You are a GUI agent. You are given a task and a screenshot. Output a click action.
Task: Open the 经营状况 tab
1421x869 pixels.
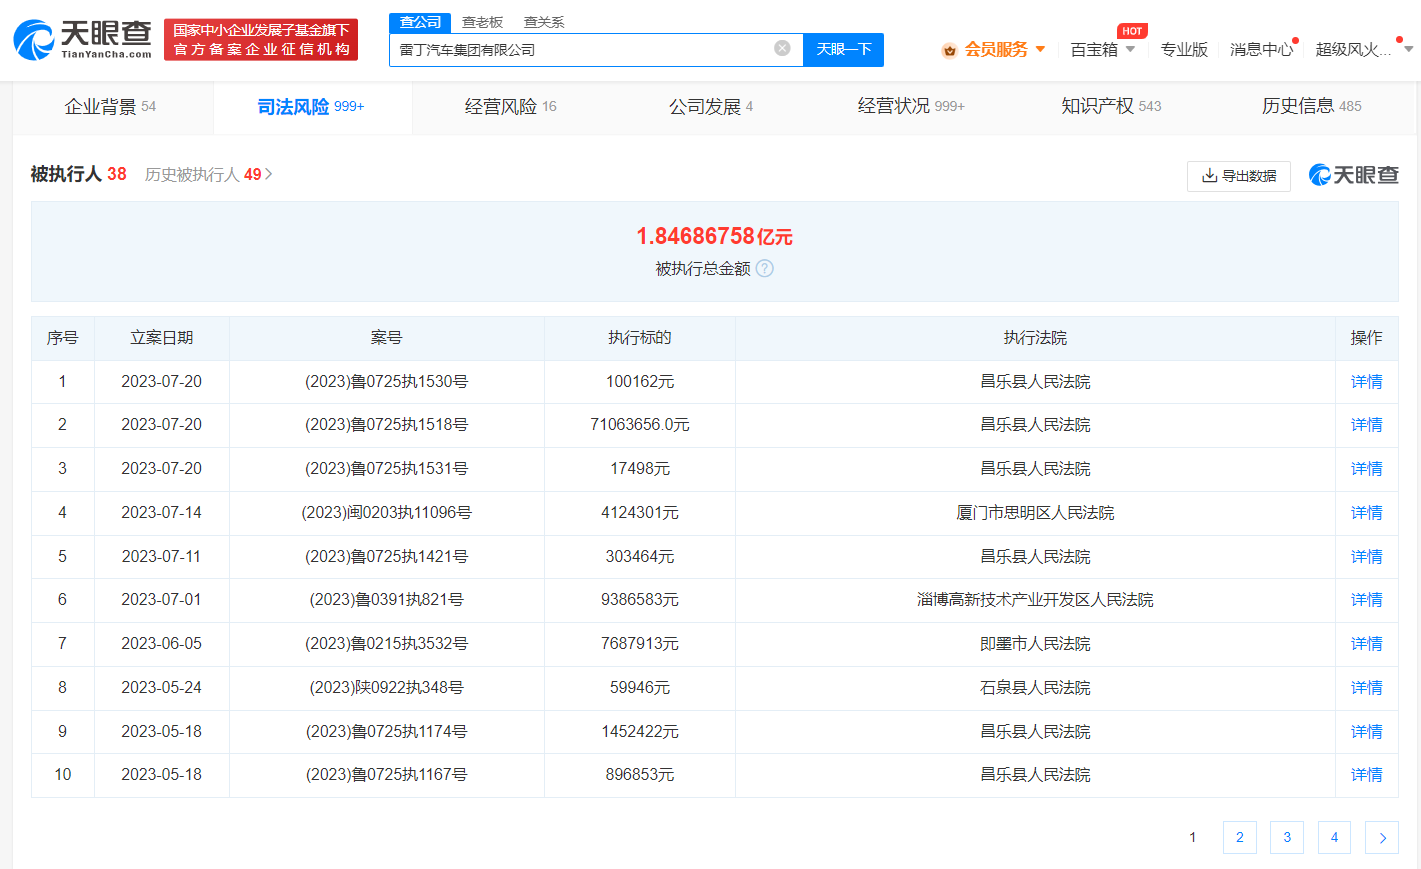tap(911, 107)
